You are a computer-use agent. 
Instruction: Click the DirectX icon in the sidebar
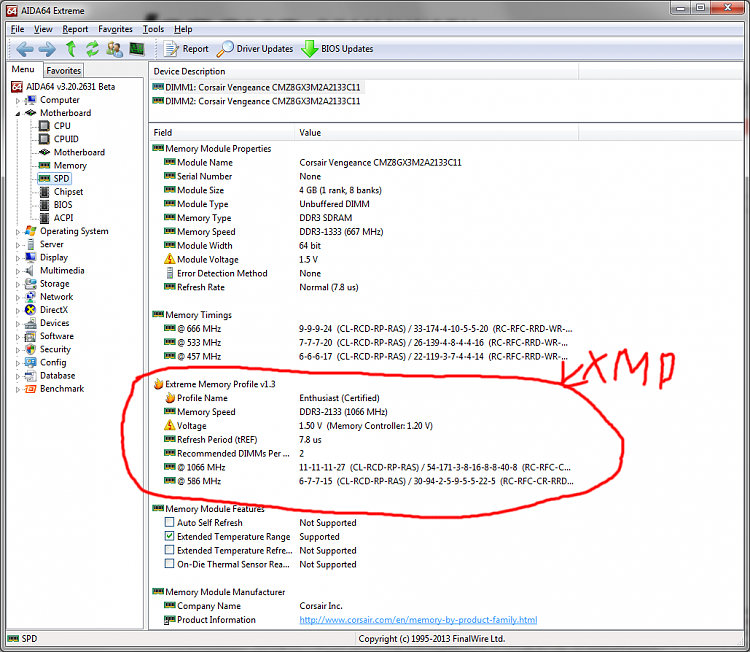click(x=31, y=310)
